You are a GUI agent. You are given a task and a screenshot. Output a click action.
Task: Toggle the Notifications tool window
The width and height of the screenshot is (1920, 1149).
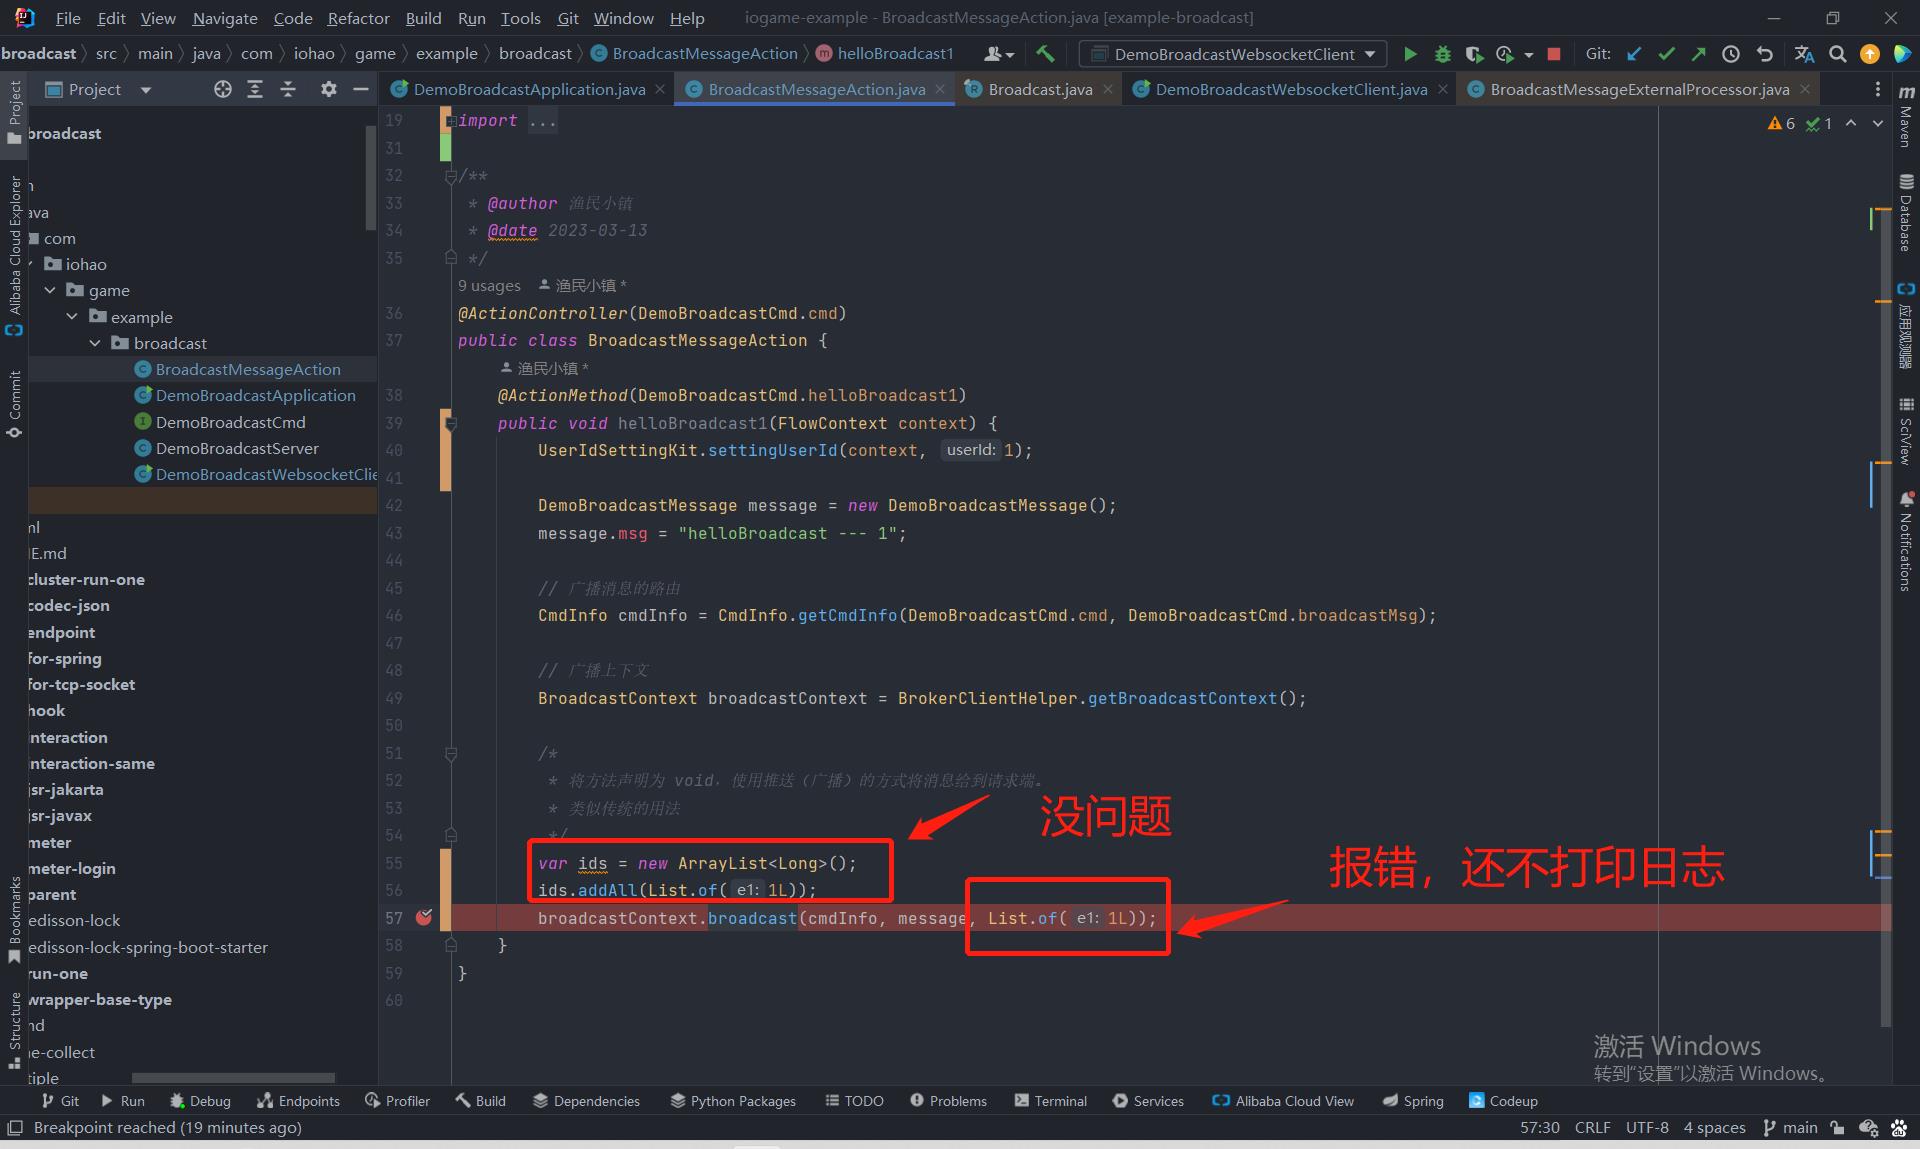click(1906, 540)
